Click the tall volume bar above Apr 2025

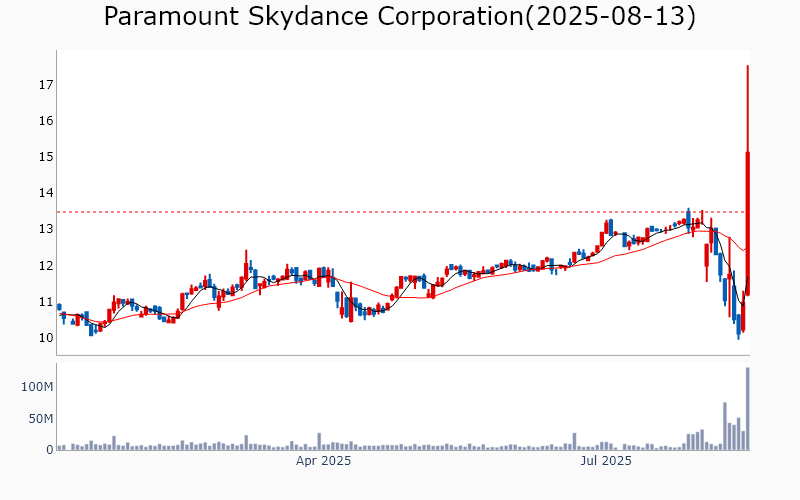pos(319,441)
